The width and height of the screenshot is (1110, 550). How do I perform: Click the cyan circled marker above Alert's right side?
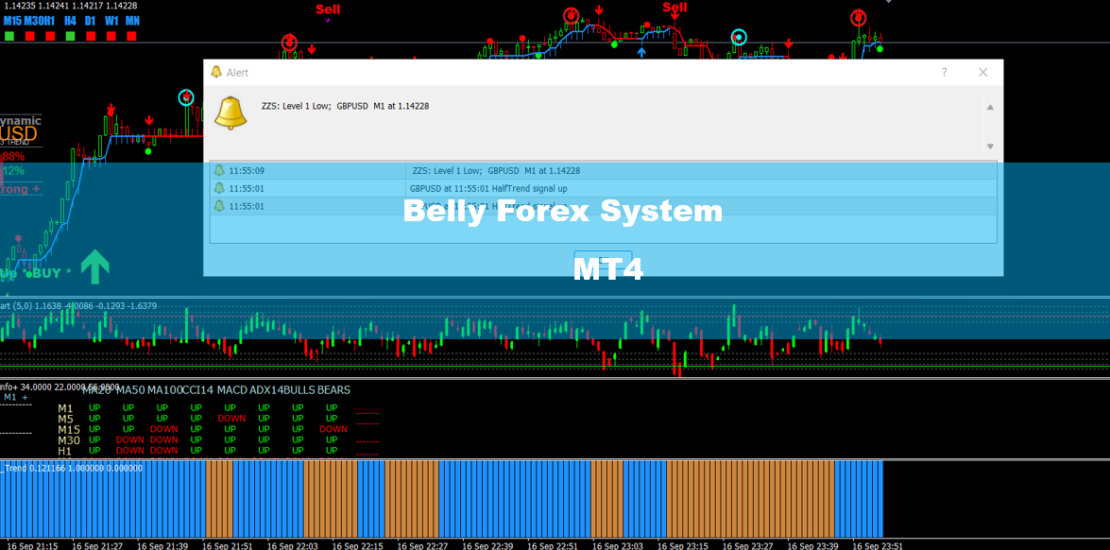[738, 37]
